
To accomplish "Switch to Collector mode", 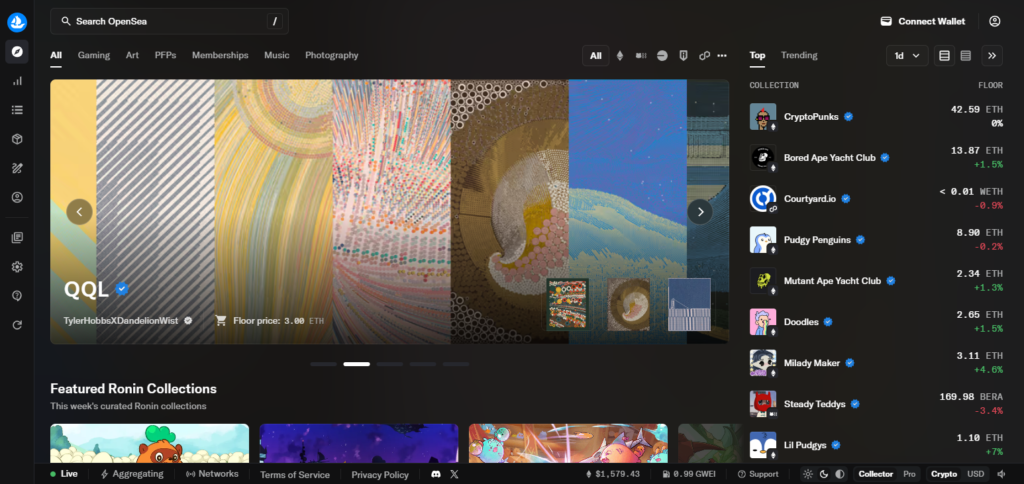I will (875, 474).
